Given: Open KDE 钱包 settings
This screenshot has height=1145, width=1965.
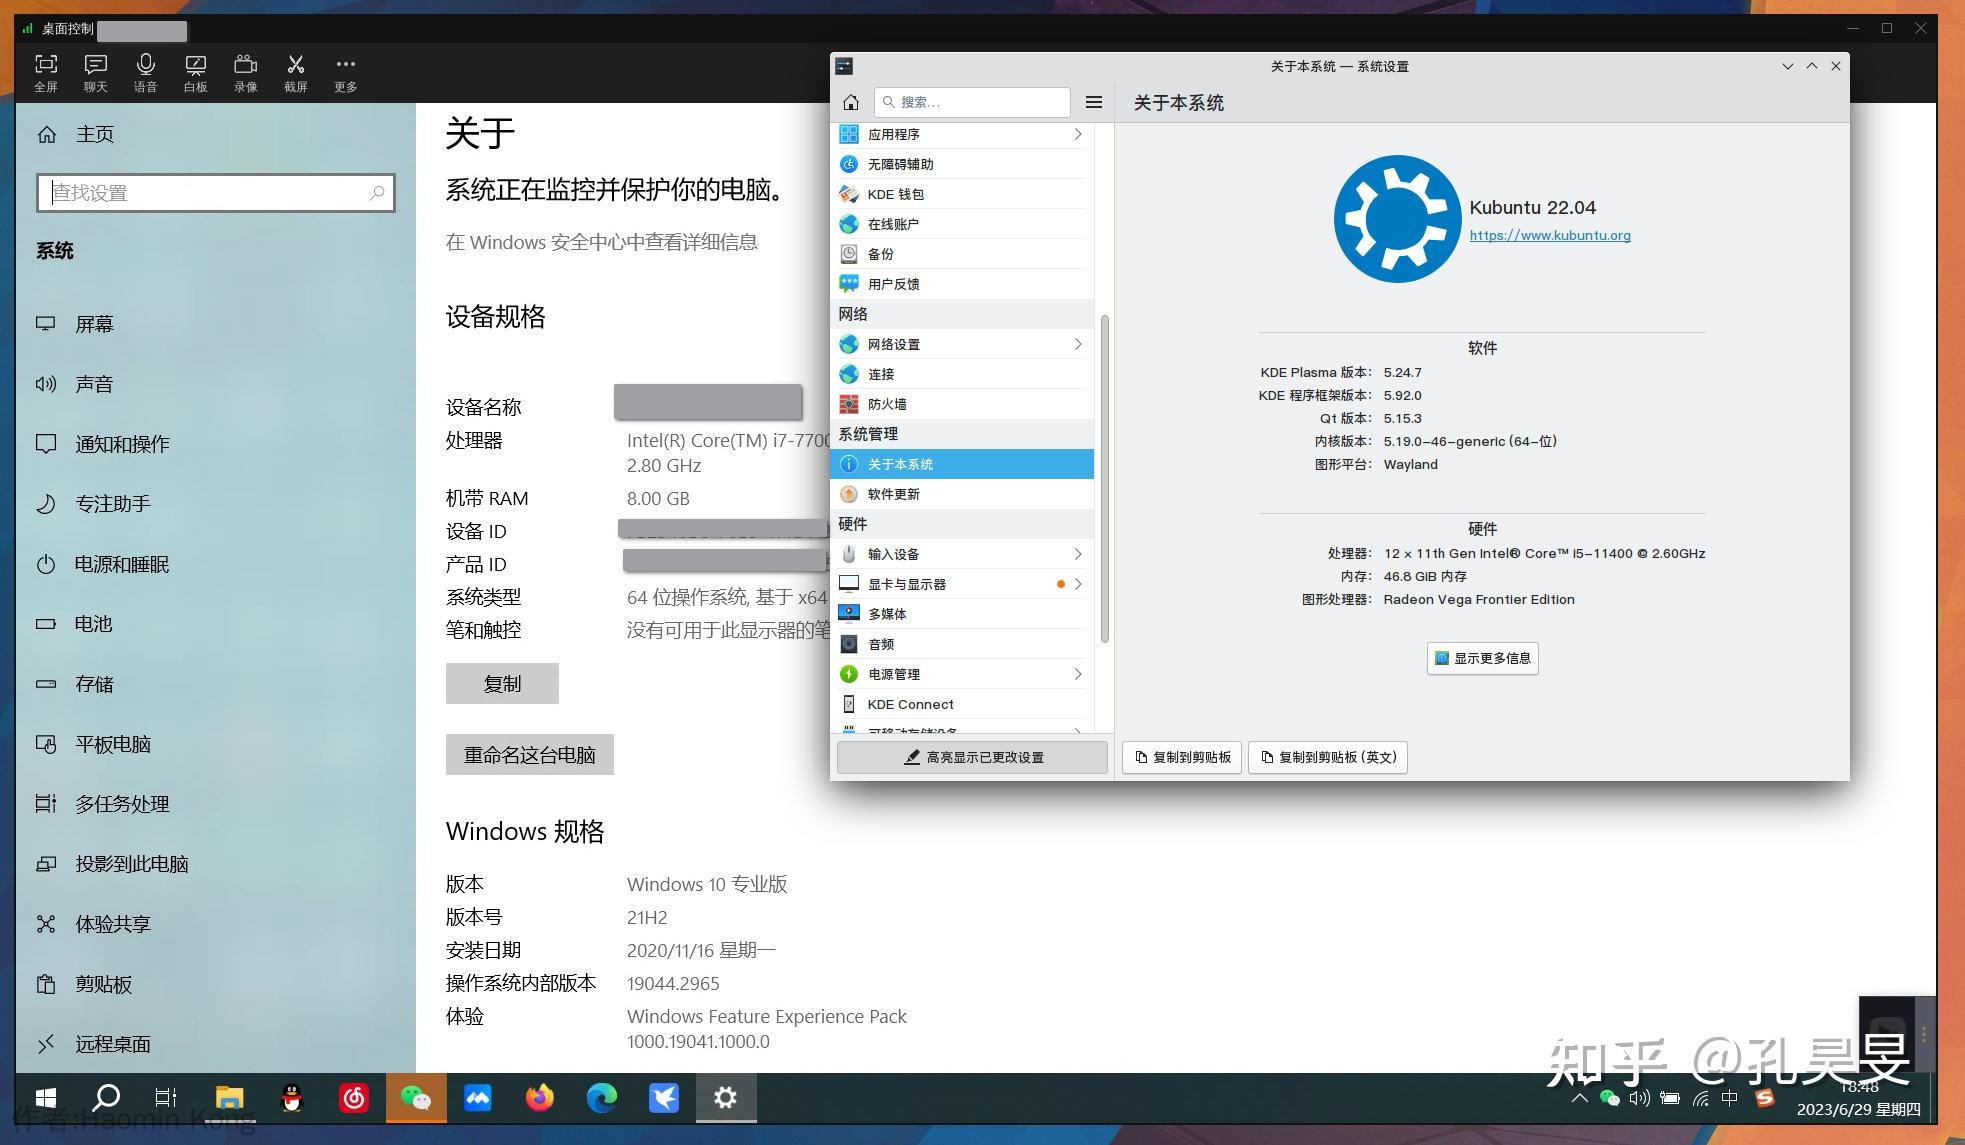Looking at the screenshot, I should [962, 194].
